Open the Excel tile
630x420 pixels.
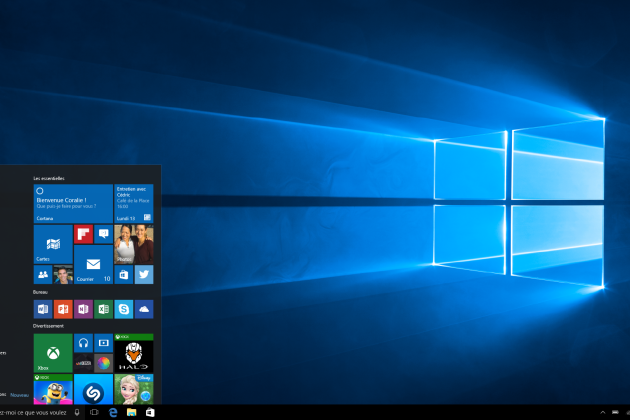click(103, 309)
